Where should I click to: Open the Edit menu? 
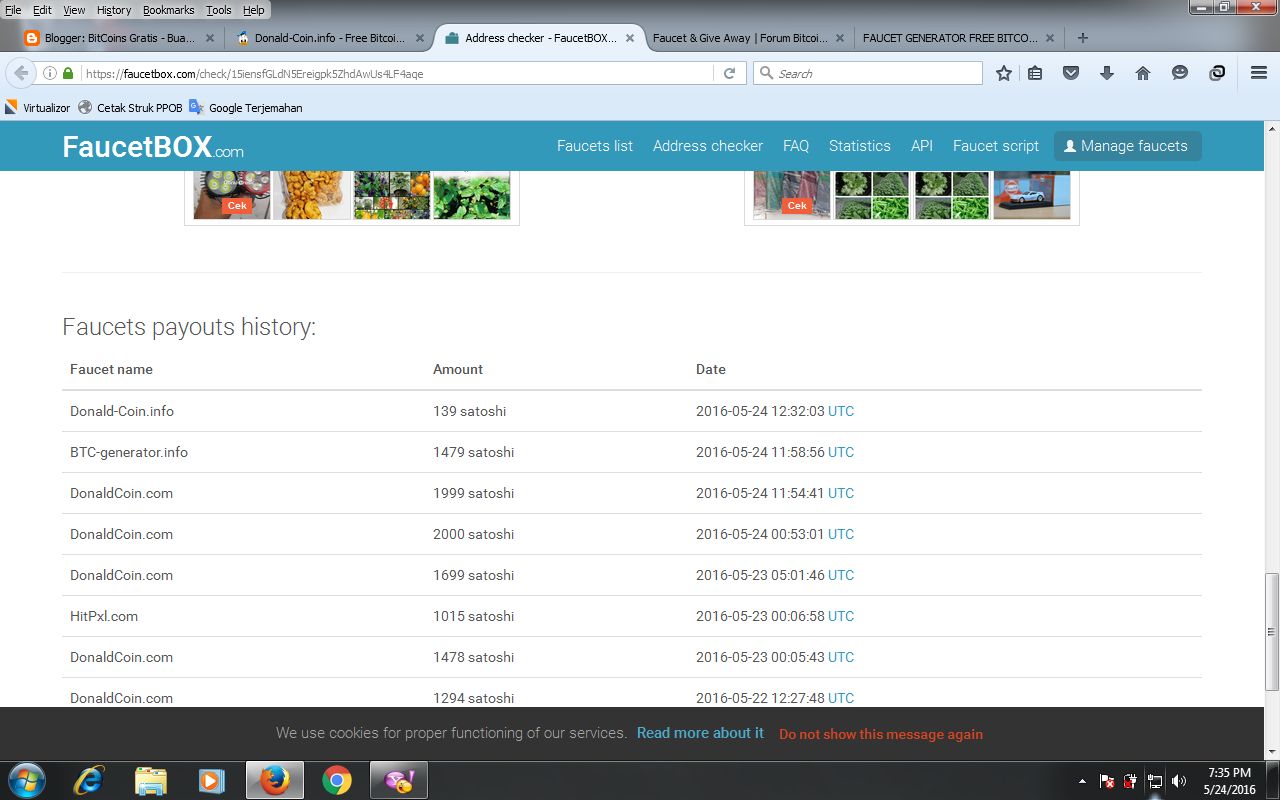coord(42,10)
